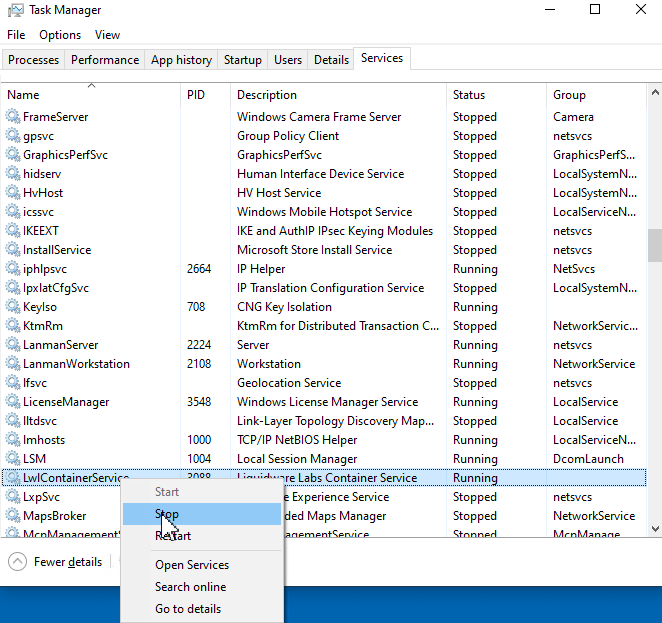Click the KeyIso service gear icon
This screenshot has width=662, height=623.
click(x=13, y=306)
